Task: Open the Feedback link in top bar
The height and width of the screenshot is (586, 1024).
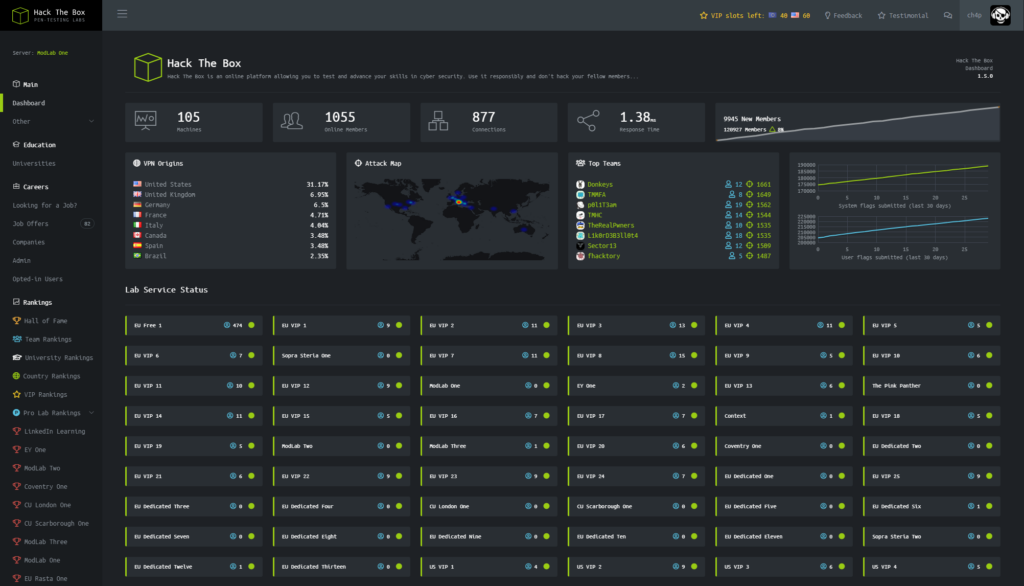Action: 843,15
